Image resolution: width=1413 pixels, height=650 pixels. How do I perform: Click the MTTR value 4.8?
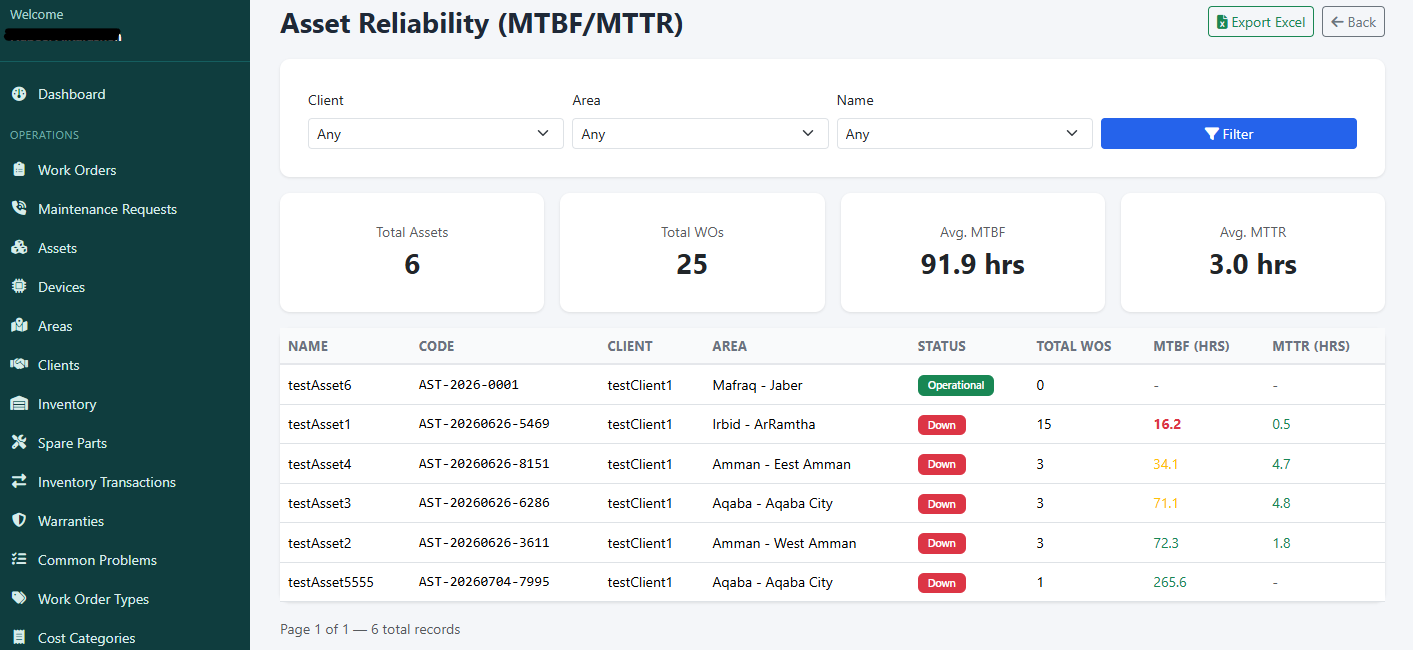pos(1281,503)
